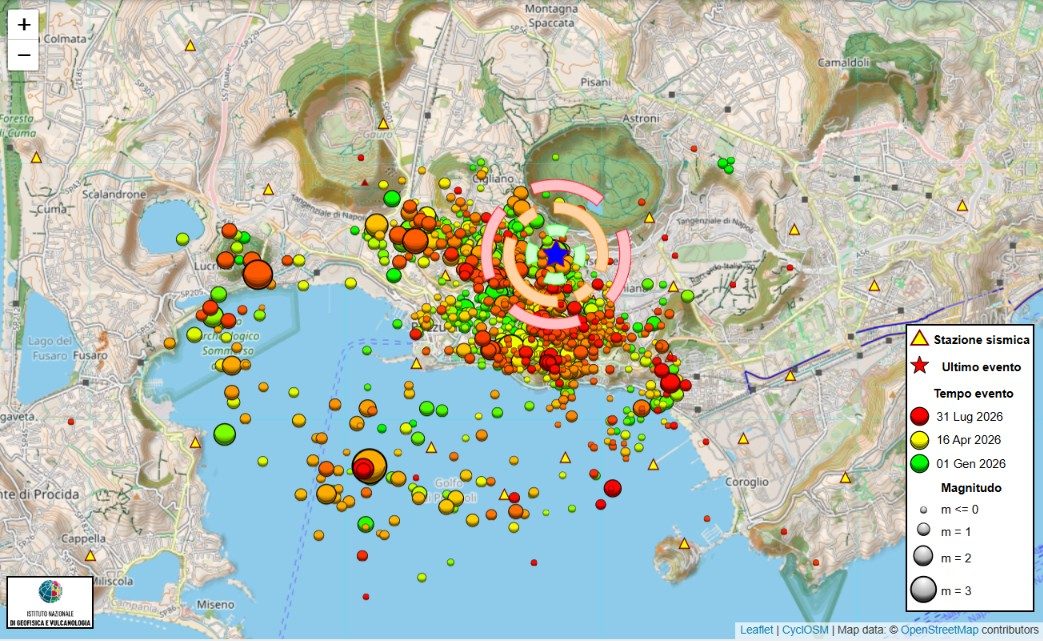
Task: Click the m <= 0 magnitude legend circle
Action: [x=923, y=511]
